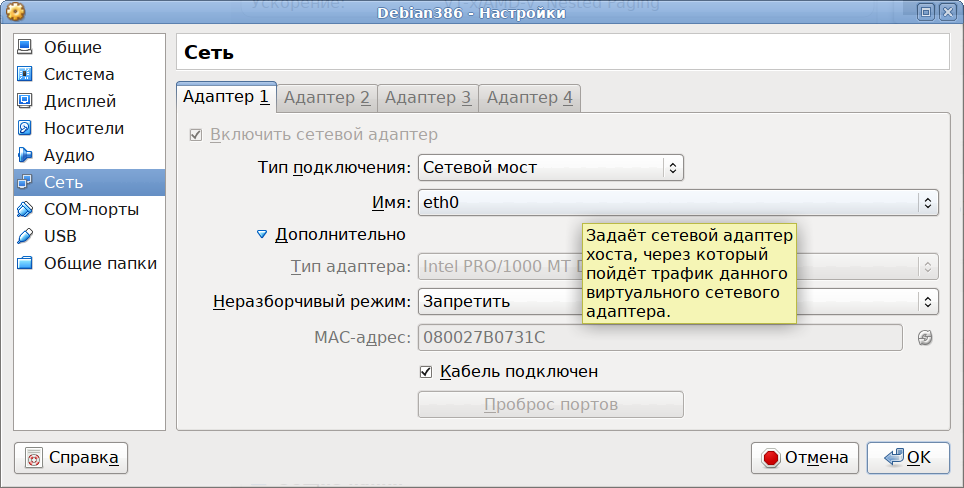Screen dimensions: 964x488
Task: Expand the Имя eth0 combo box
Action: coord(677,203)
